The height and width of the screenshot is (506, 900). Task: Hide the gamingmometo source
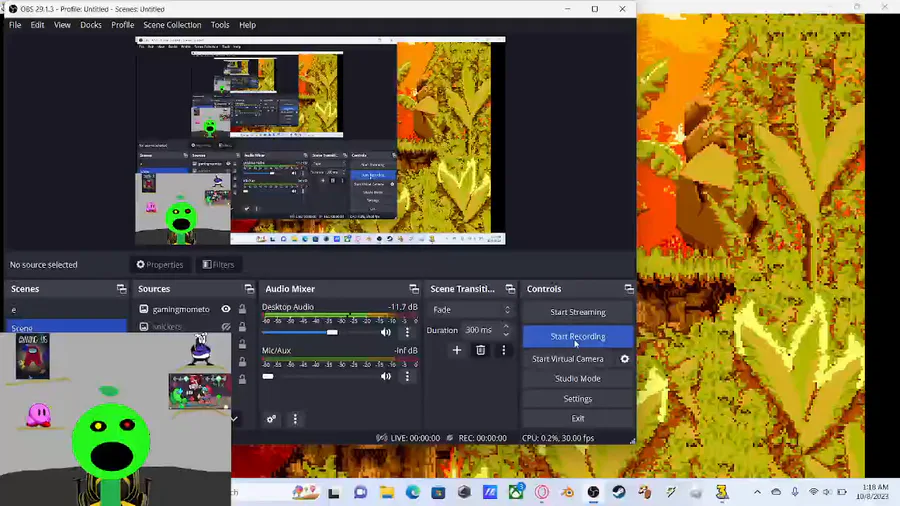coord(226,309)
